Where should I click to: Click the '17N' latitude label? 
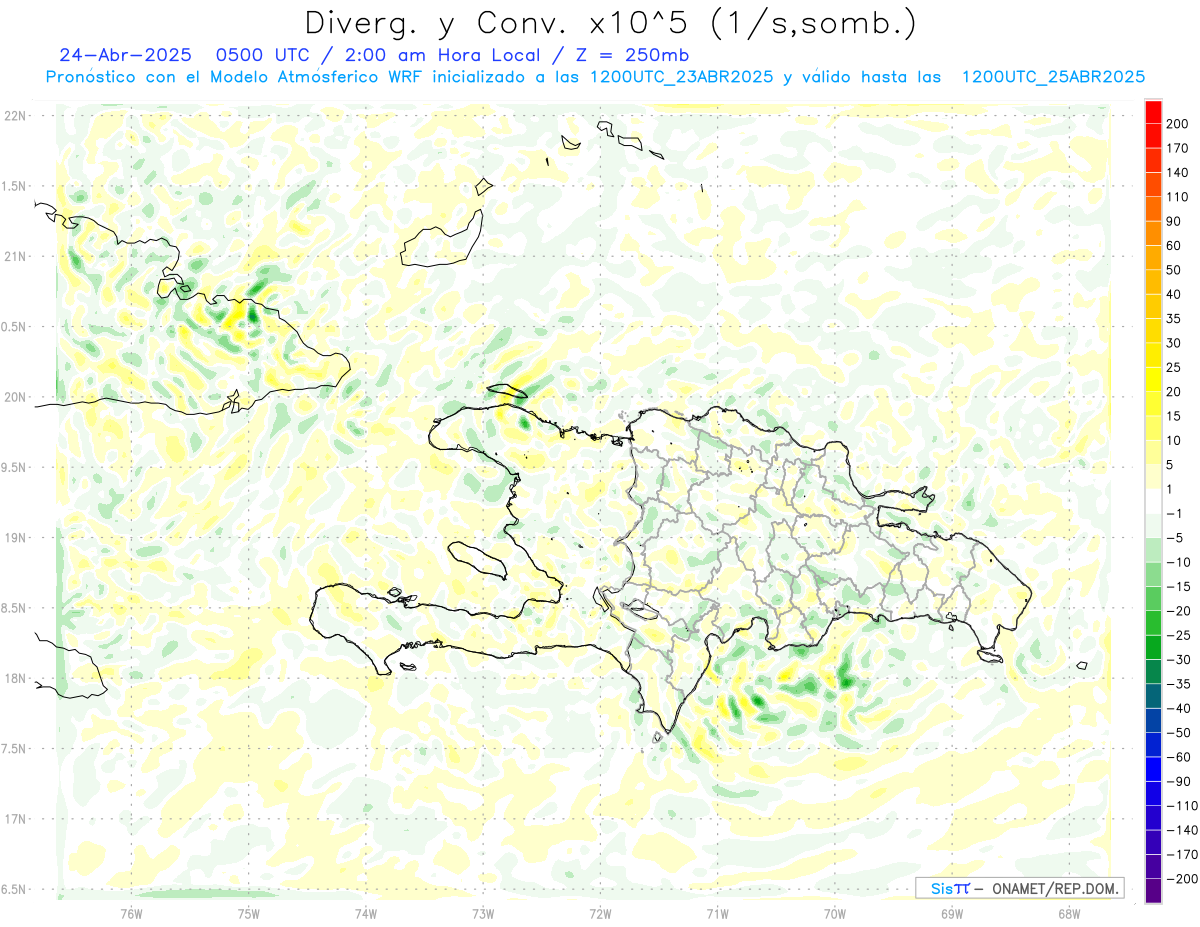15,819
